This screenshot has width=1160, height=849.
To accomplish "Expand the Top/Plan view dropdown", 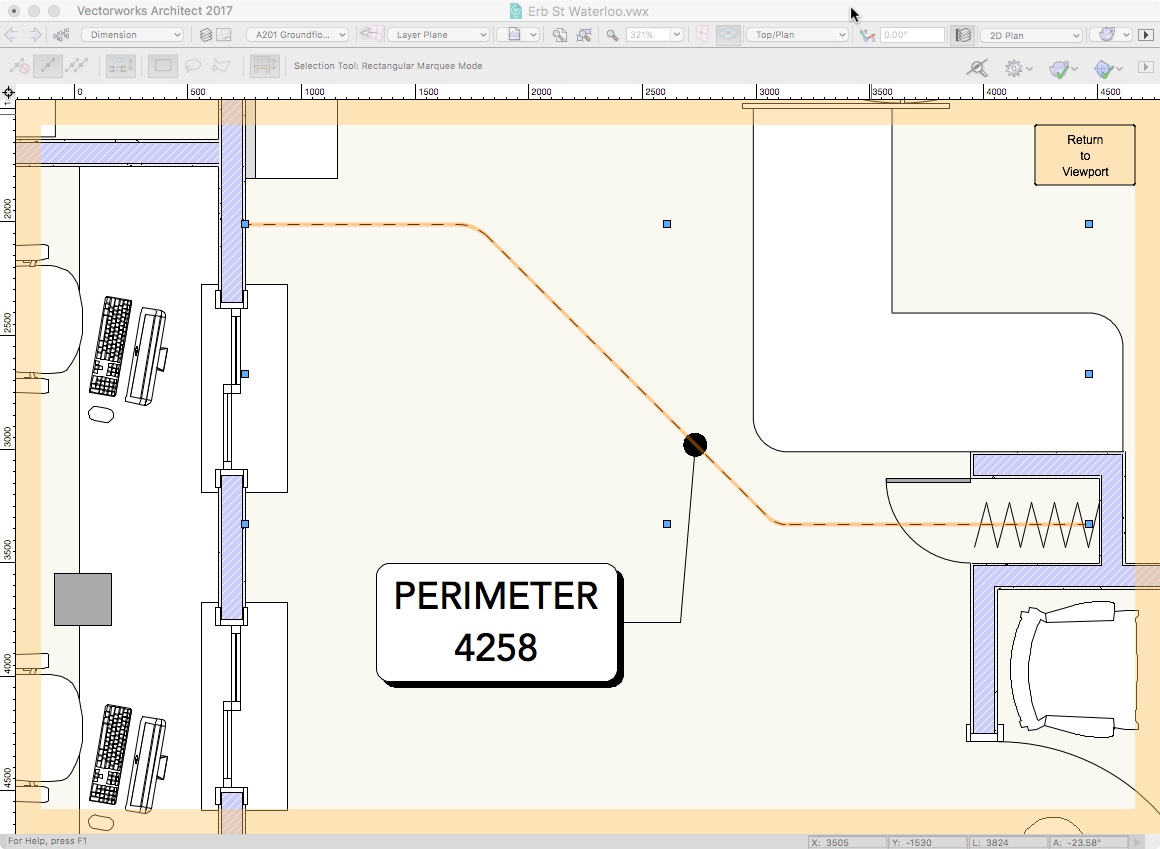I will [x=796, y=34].
